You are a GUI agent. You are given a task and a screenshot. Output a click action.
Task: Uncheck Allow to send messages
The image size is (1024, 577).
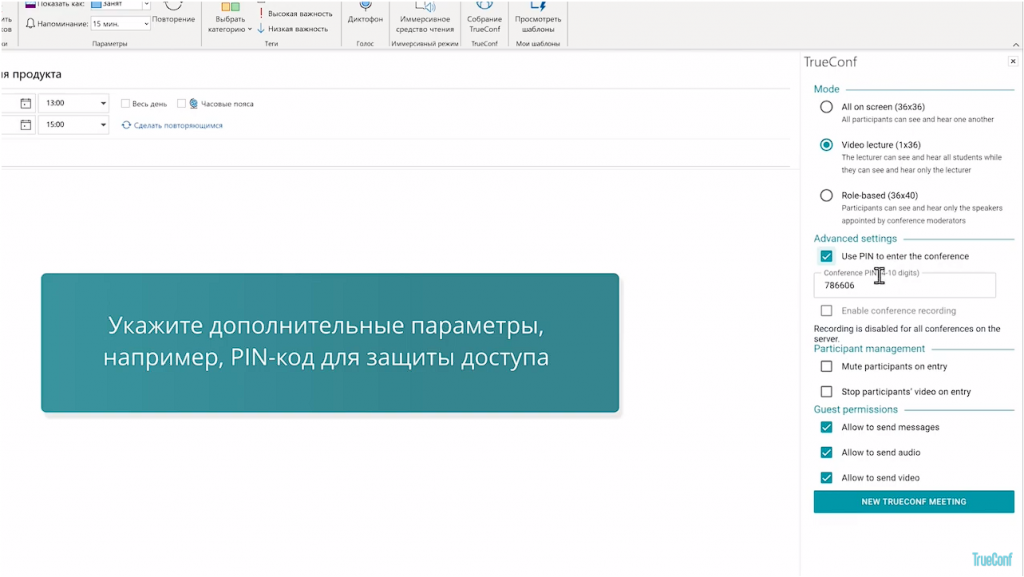(x=826, y=428)
